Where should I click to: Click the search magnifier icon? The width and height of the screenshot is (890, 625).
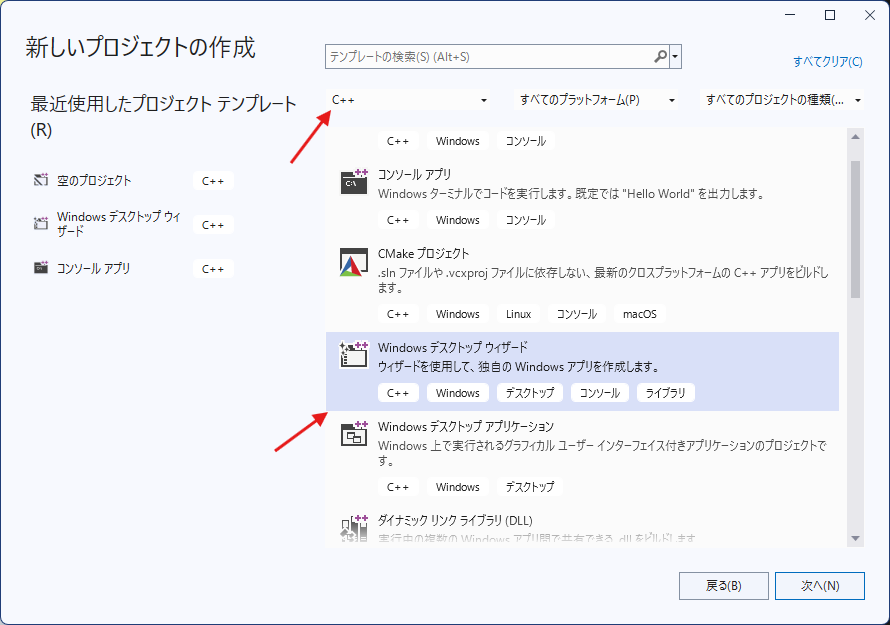(661, 55)
